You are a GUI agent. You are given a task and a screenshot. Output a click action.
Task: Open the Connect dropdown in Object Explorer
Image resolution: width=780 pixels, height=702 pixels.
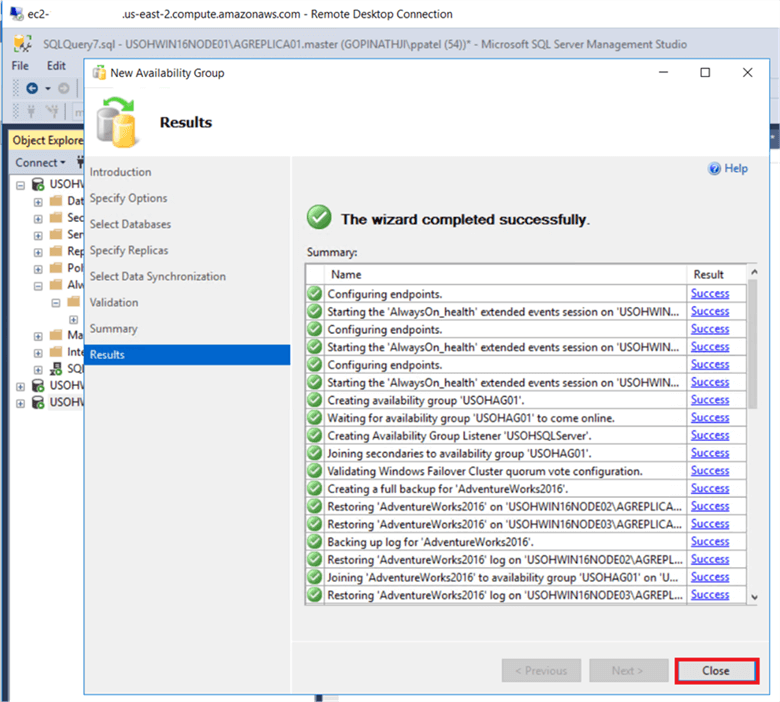coord(40,162)
